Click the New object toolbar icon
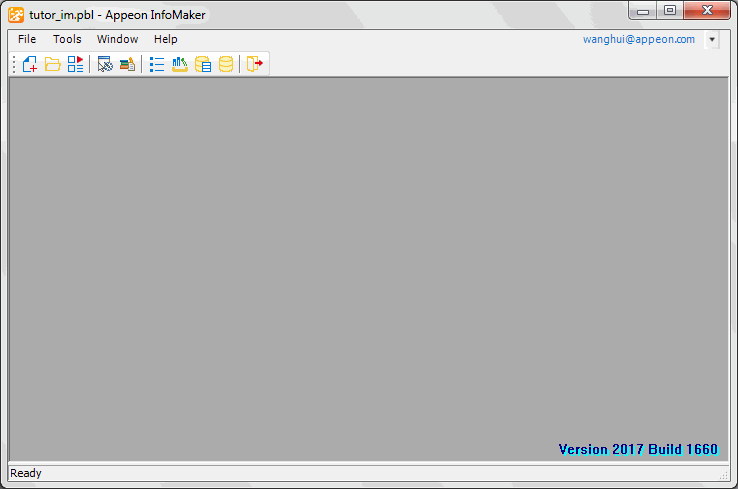738x489 pixels. pos(30,64)
